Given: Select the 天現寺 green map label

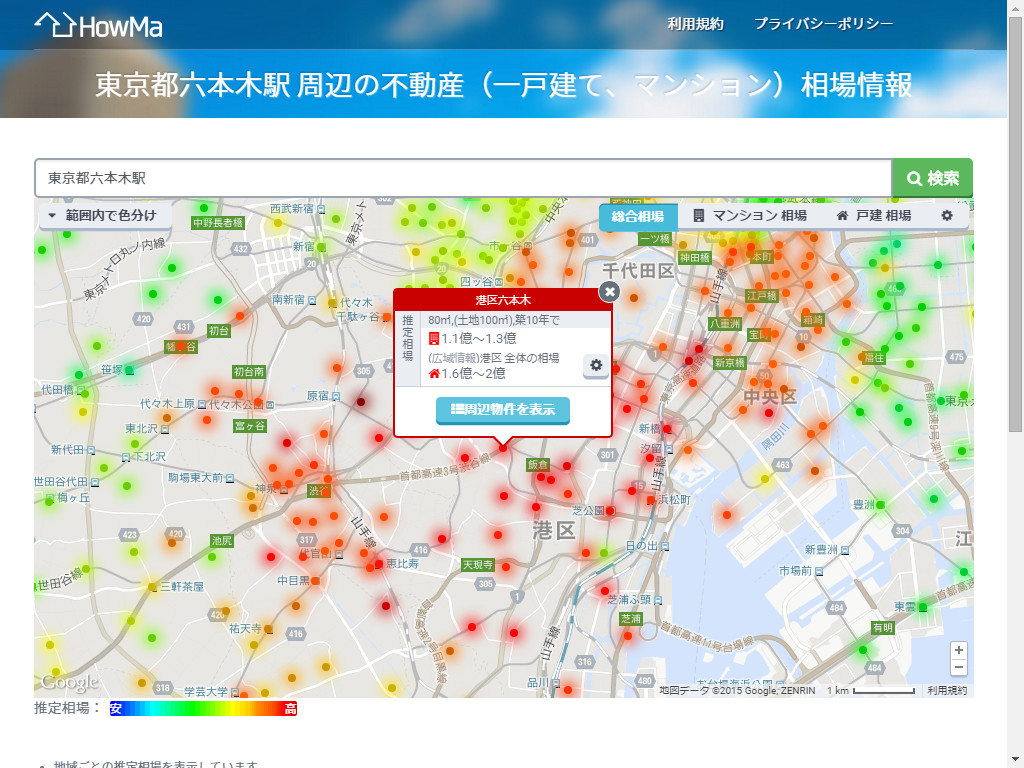Looking at the screenshot, I should click(x=477, y=565).
